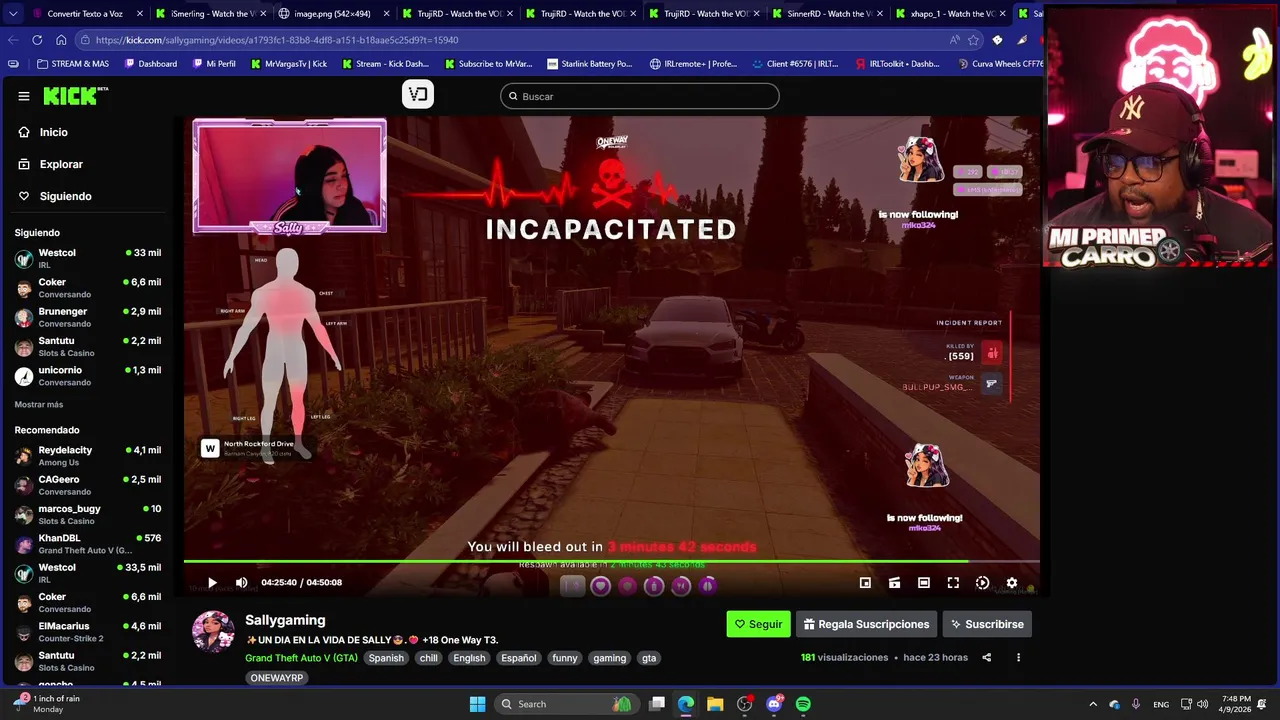
Task: Reload the page in browser
Action: [x=37, y=40]
